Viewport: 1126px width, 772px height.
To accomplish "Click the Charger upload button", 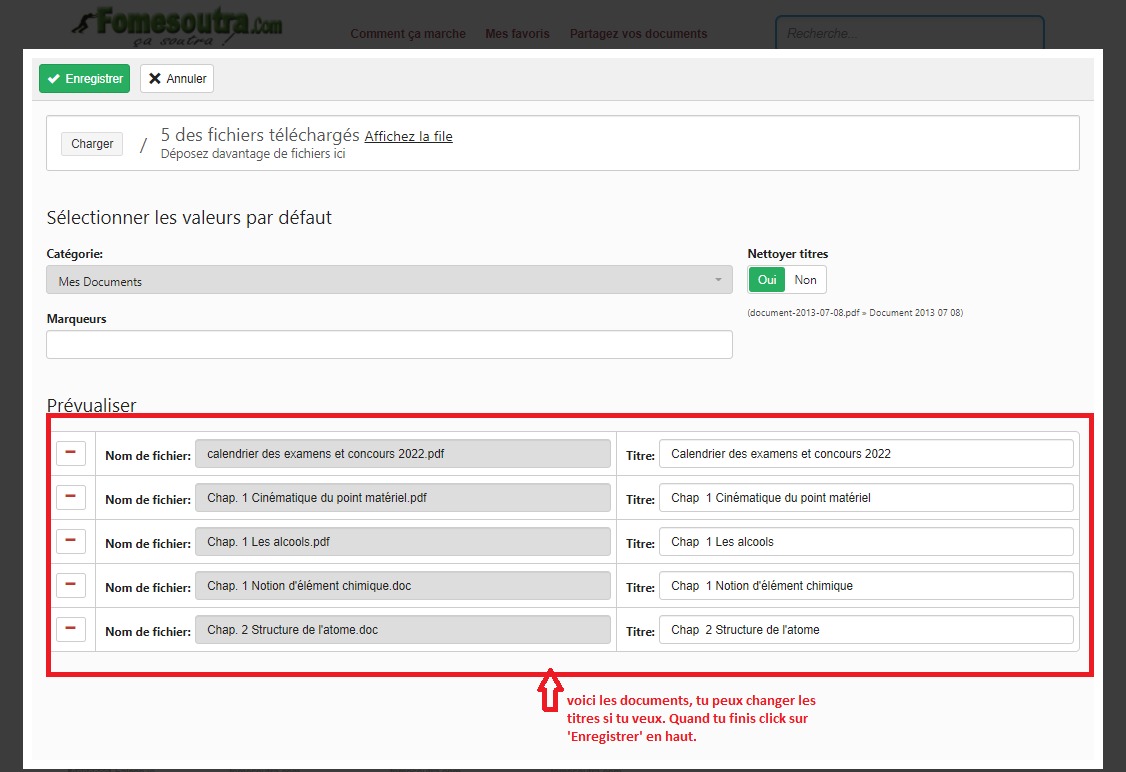I will coord(92,144).
